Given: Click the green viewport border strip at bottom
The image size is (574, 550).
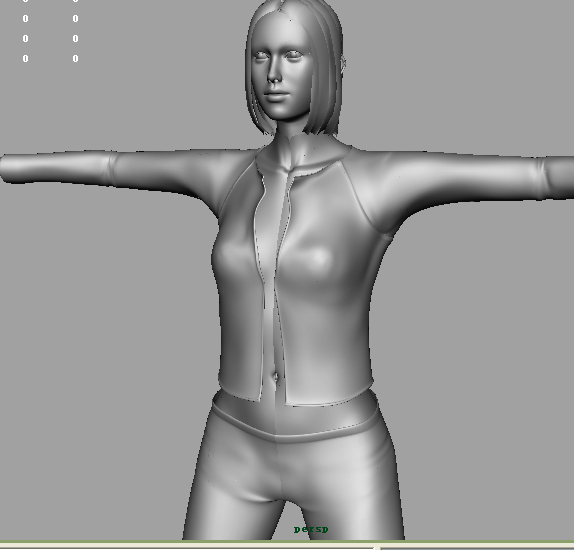Looking at the screenshot, I should (287, 542).
